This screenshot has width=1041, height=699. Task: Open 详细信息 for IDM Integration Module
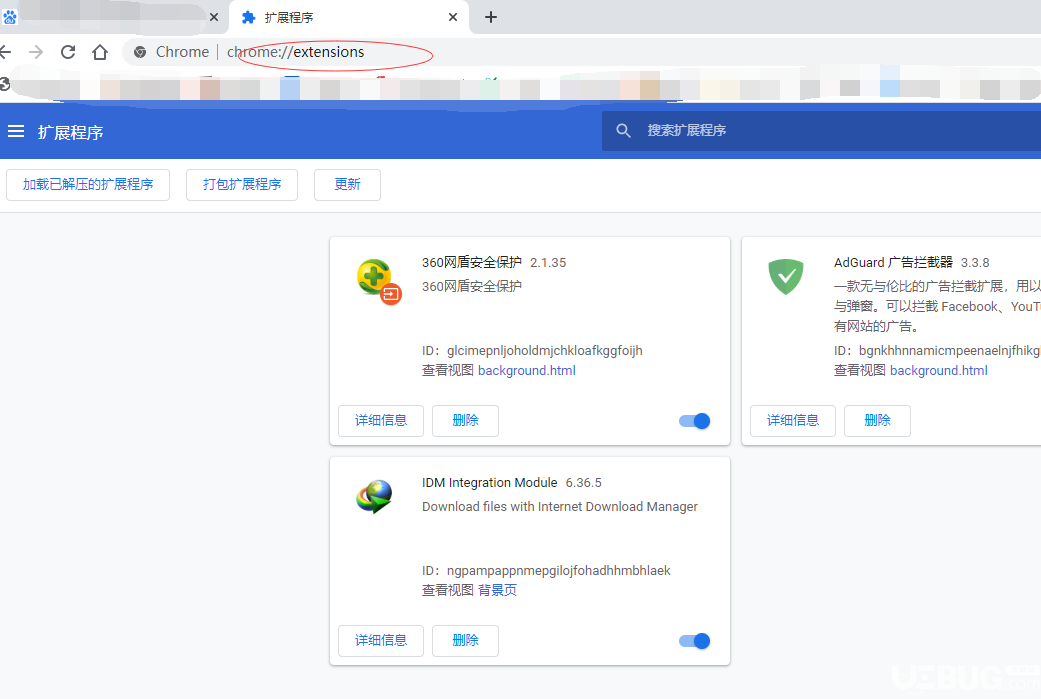(381, 641)
